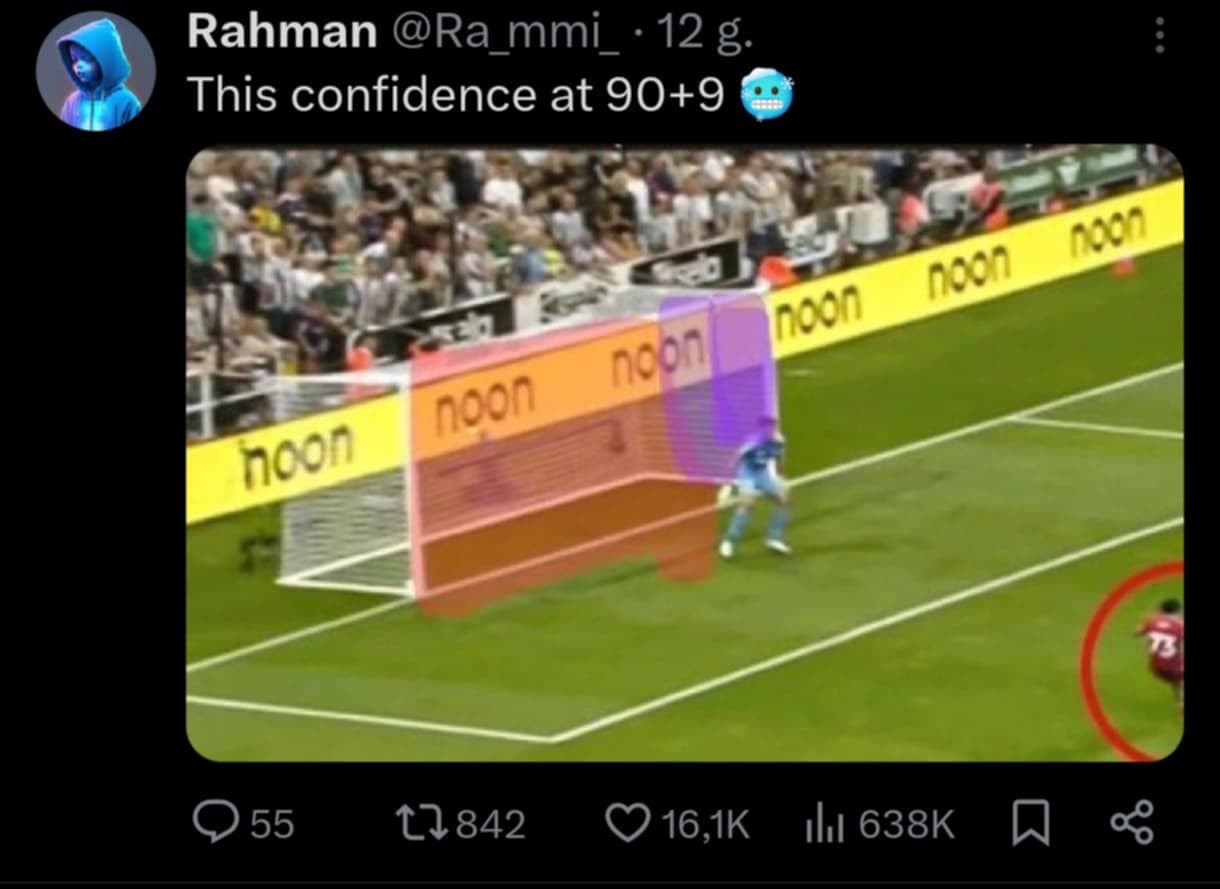This screenshot has width=1220, height=889.
Task: Click the share icon
Action: pyautogui.click(x=1132, y=823)
